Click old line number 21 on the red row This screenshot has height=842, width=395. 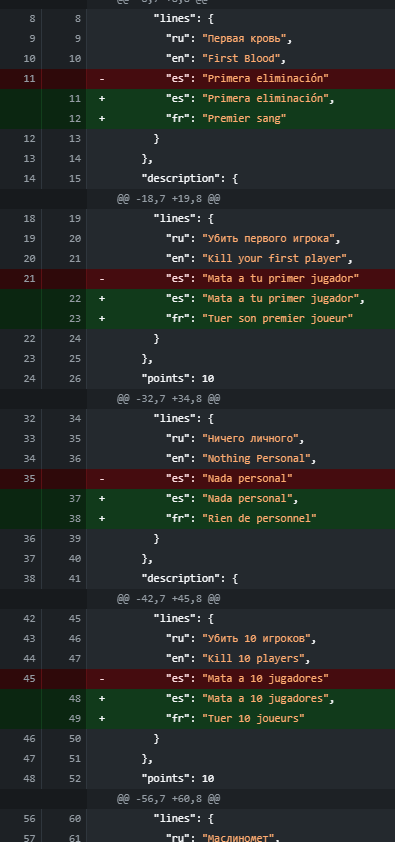click(29, 279)
